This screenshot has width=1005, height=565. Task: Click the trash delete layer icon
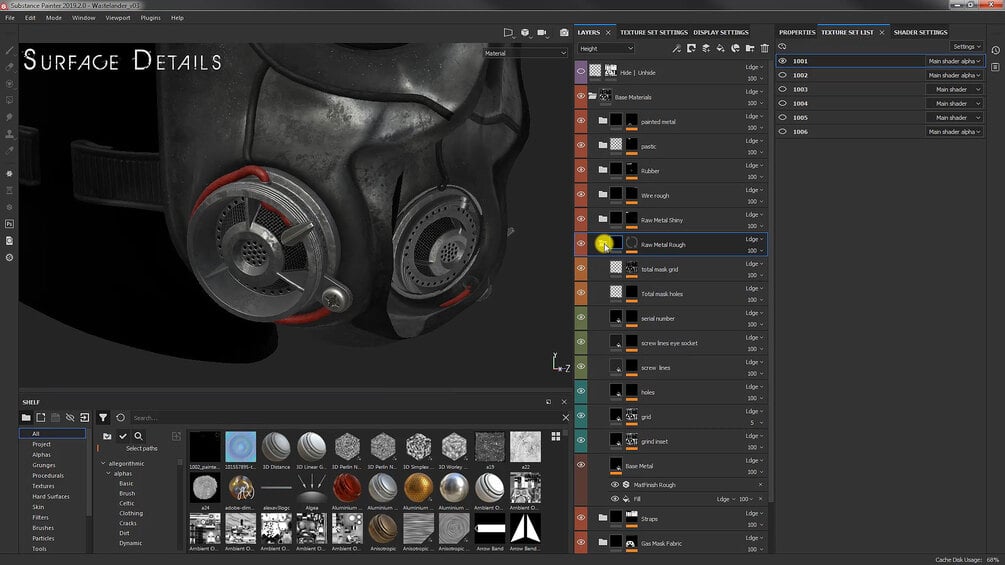coord(765,48)
